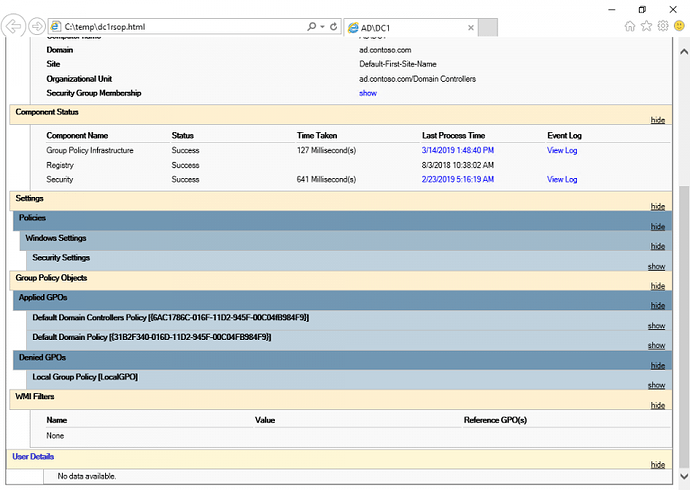This screenshot has height=490, width=690.
Task: Click the address bar search magnifier icon
Action: [312, 26]
